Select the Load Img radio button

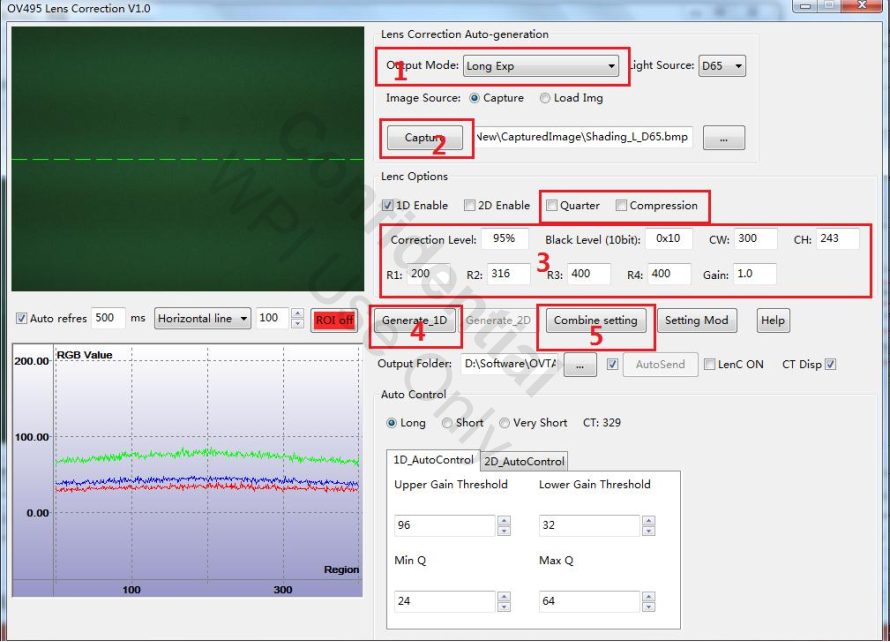coord(545,98)
